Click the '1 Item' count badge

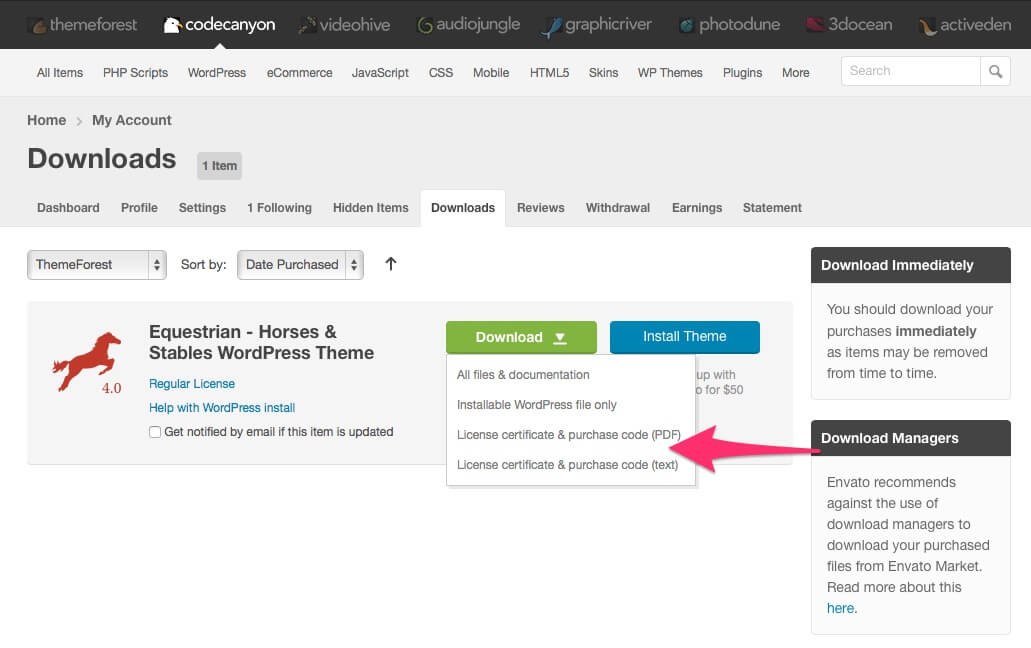(x=220, y=166)
